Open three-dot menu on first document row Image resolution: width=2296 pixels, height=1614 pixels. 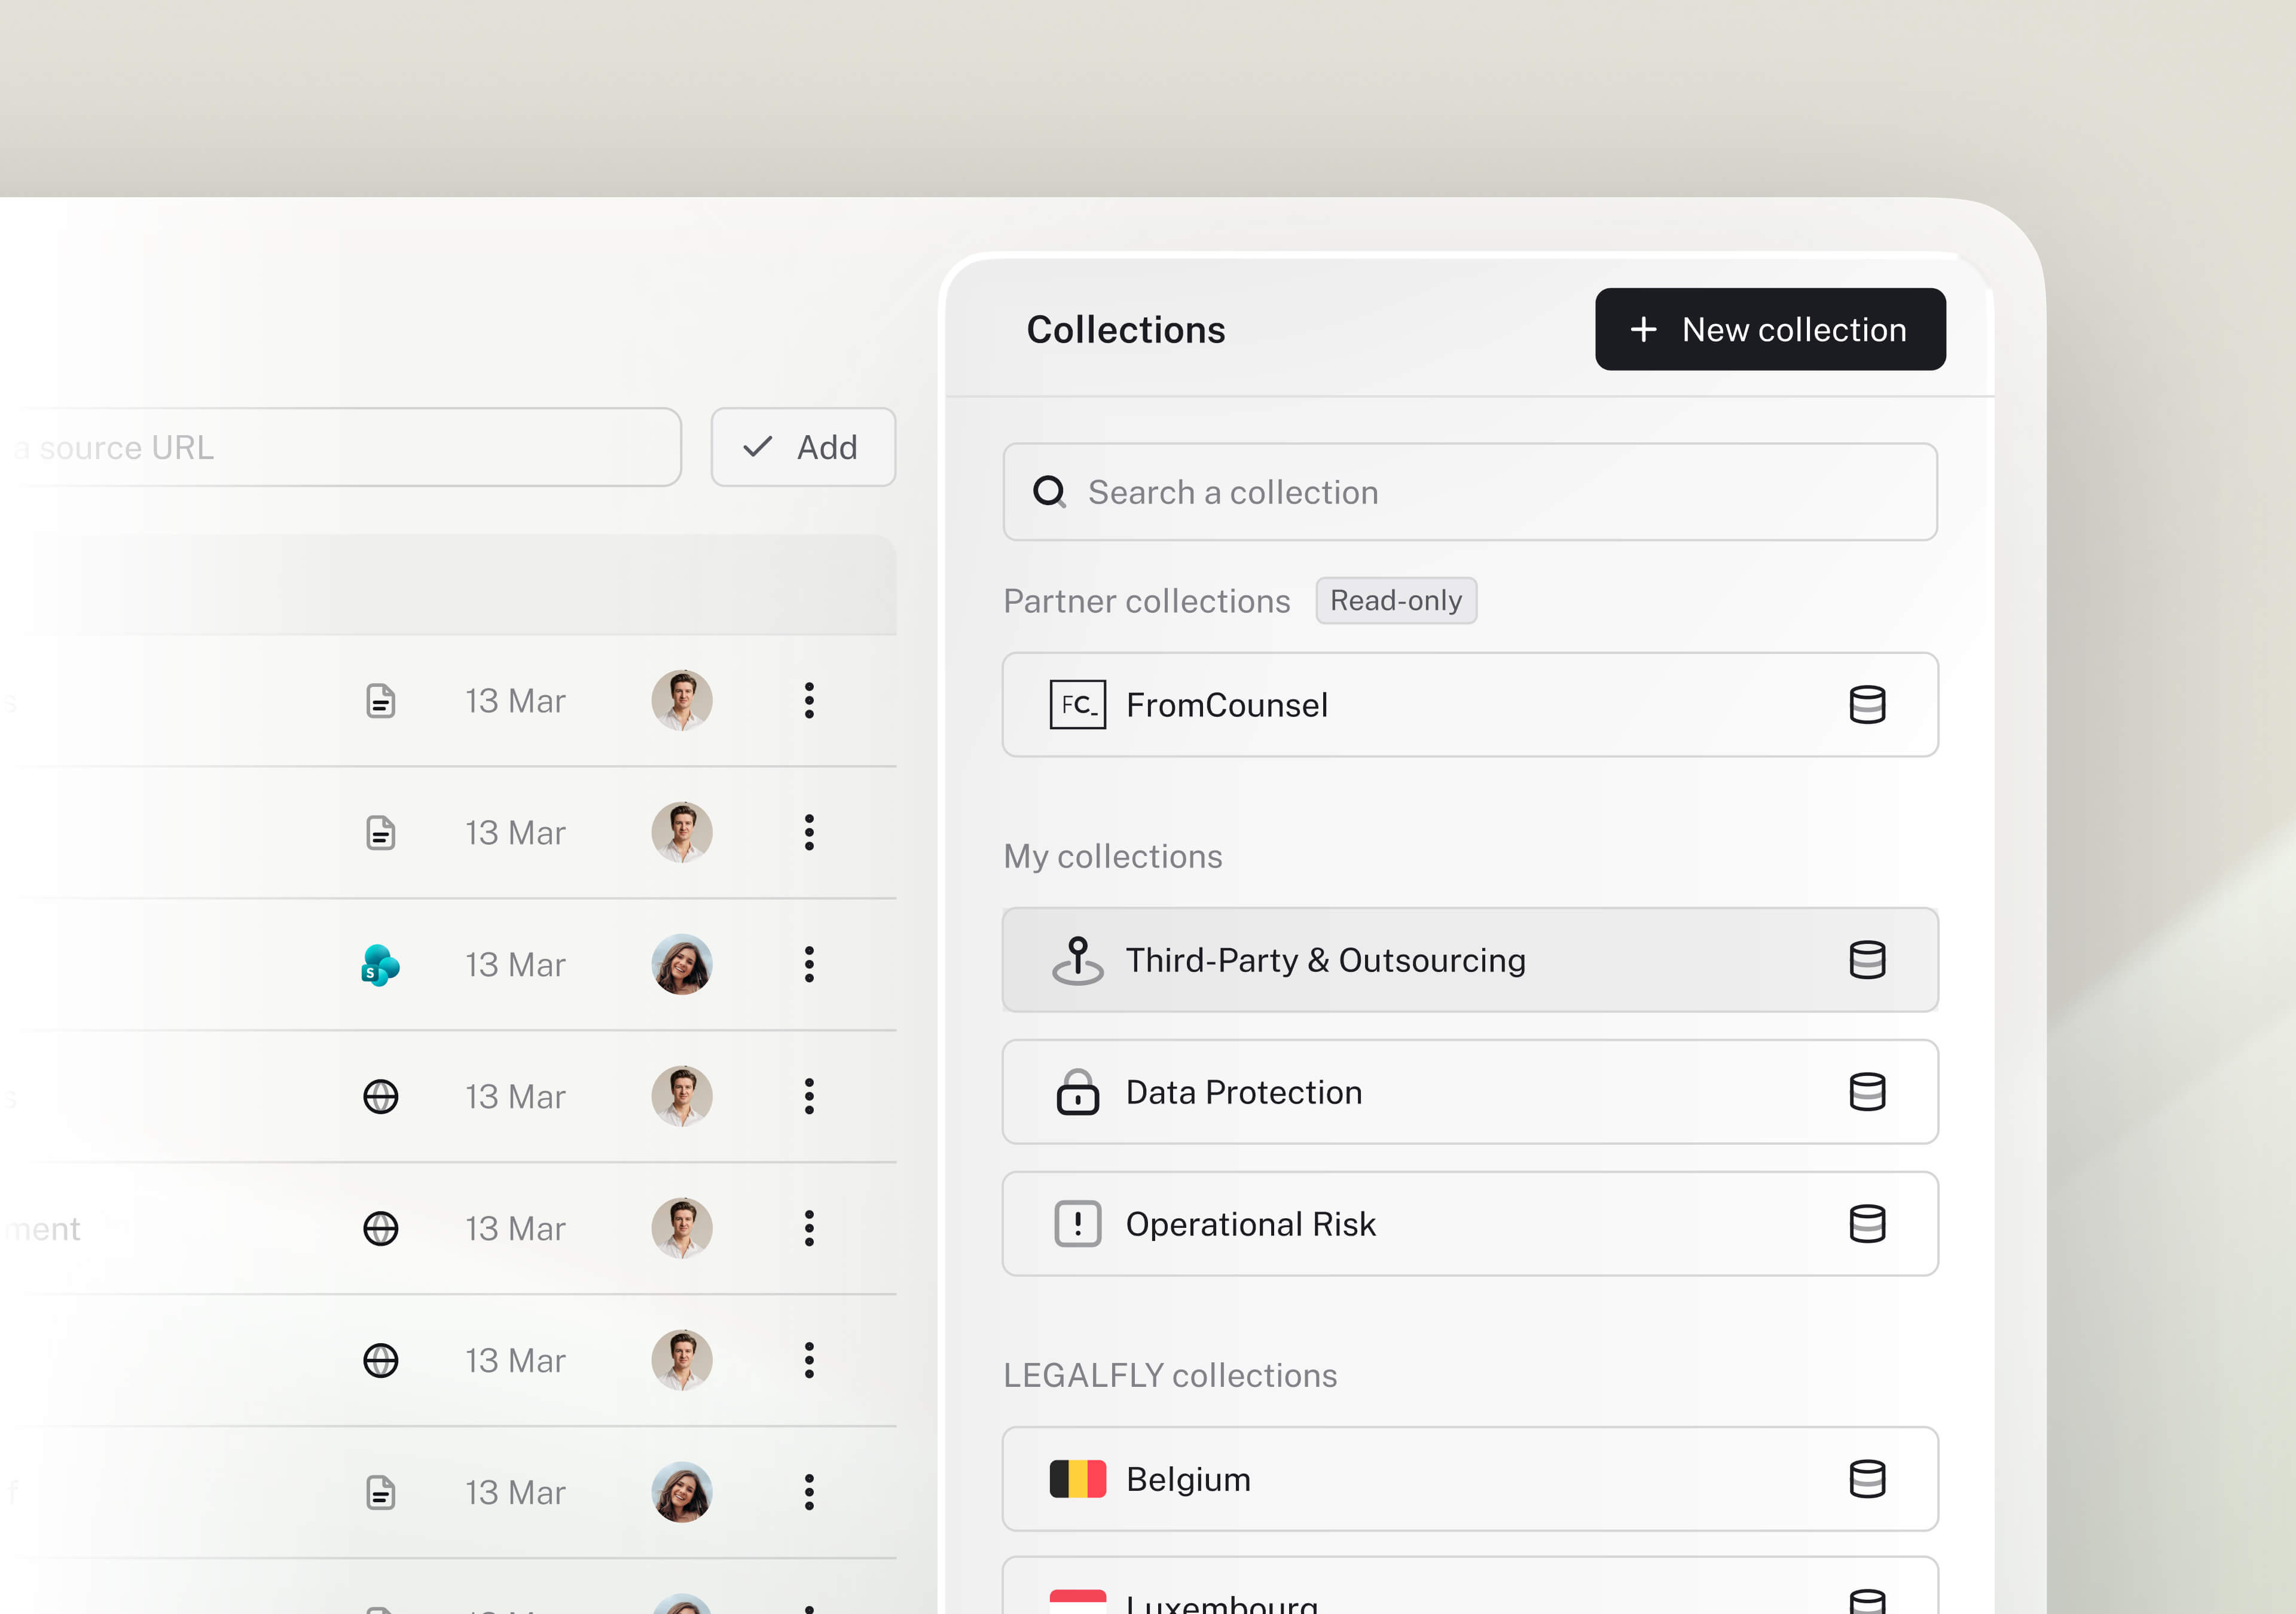tap(809, 701)
